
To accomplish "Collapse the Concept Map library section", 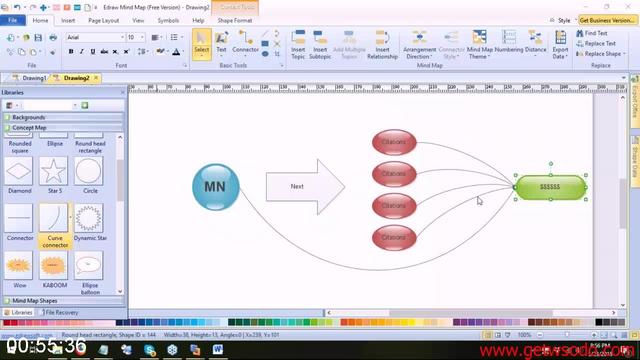I will [x=63, y=127].
